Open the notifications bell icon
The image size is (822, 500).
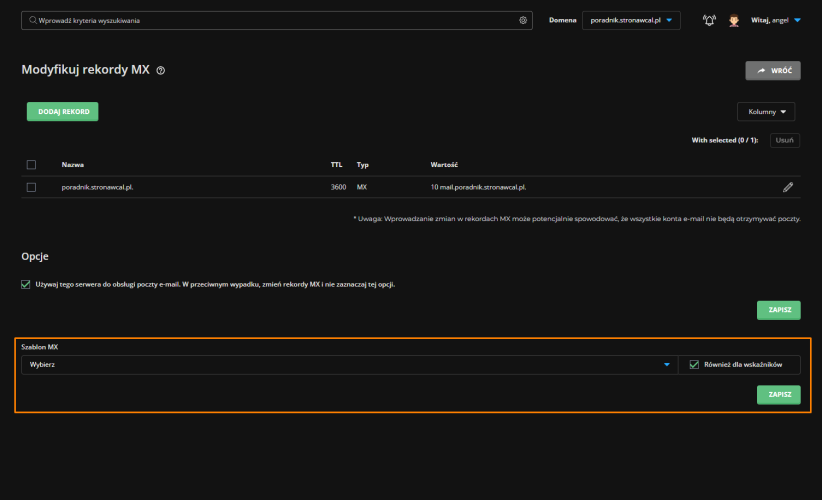pyautogui.click(x=710, y=20)
